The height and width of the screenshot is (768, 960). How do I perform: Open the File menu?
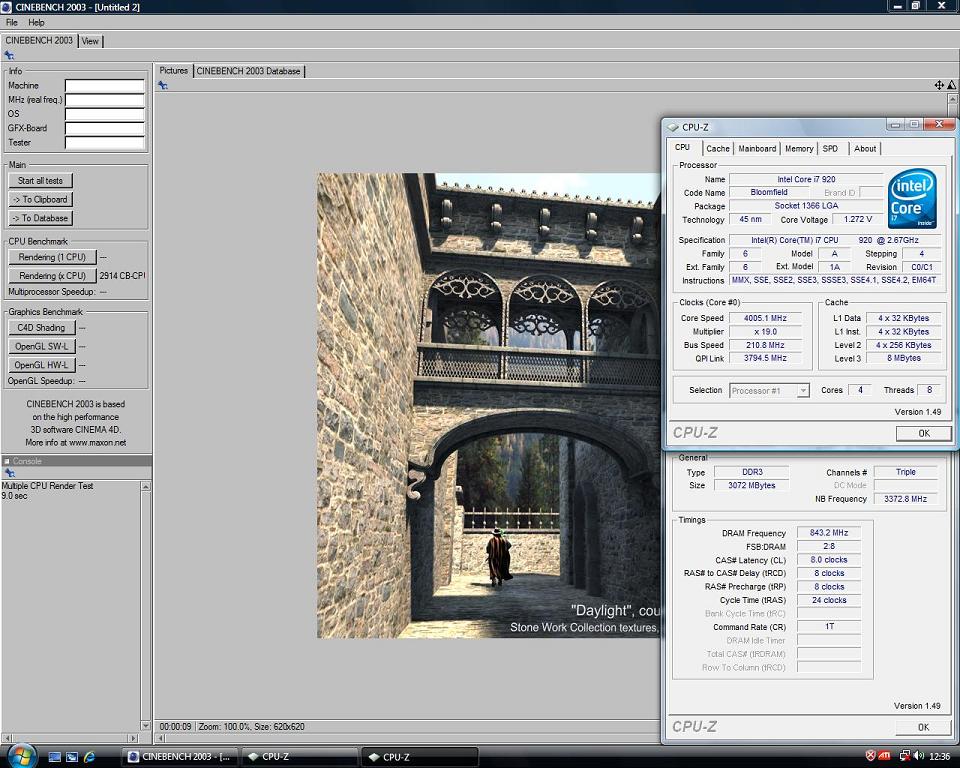12,23
